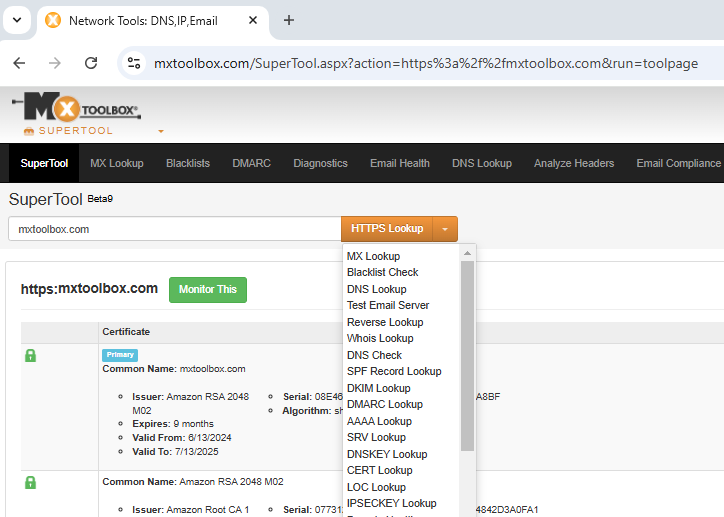Viewport: 724px width, 517px height.
Task: Toggle the lookup type dropdown caret
Action: click(x=445, y=229)
